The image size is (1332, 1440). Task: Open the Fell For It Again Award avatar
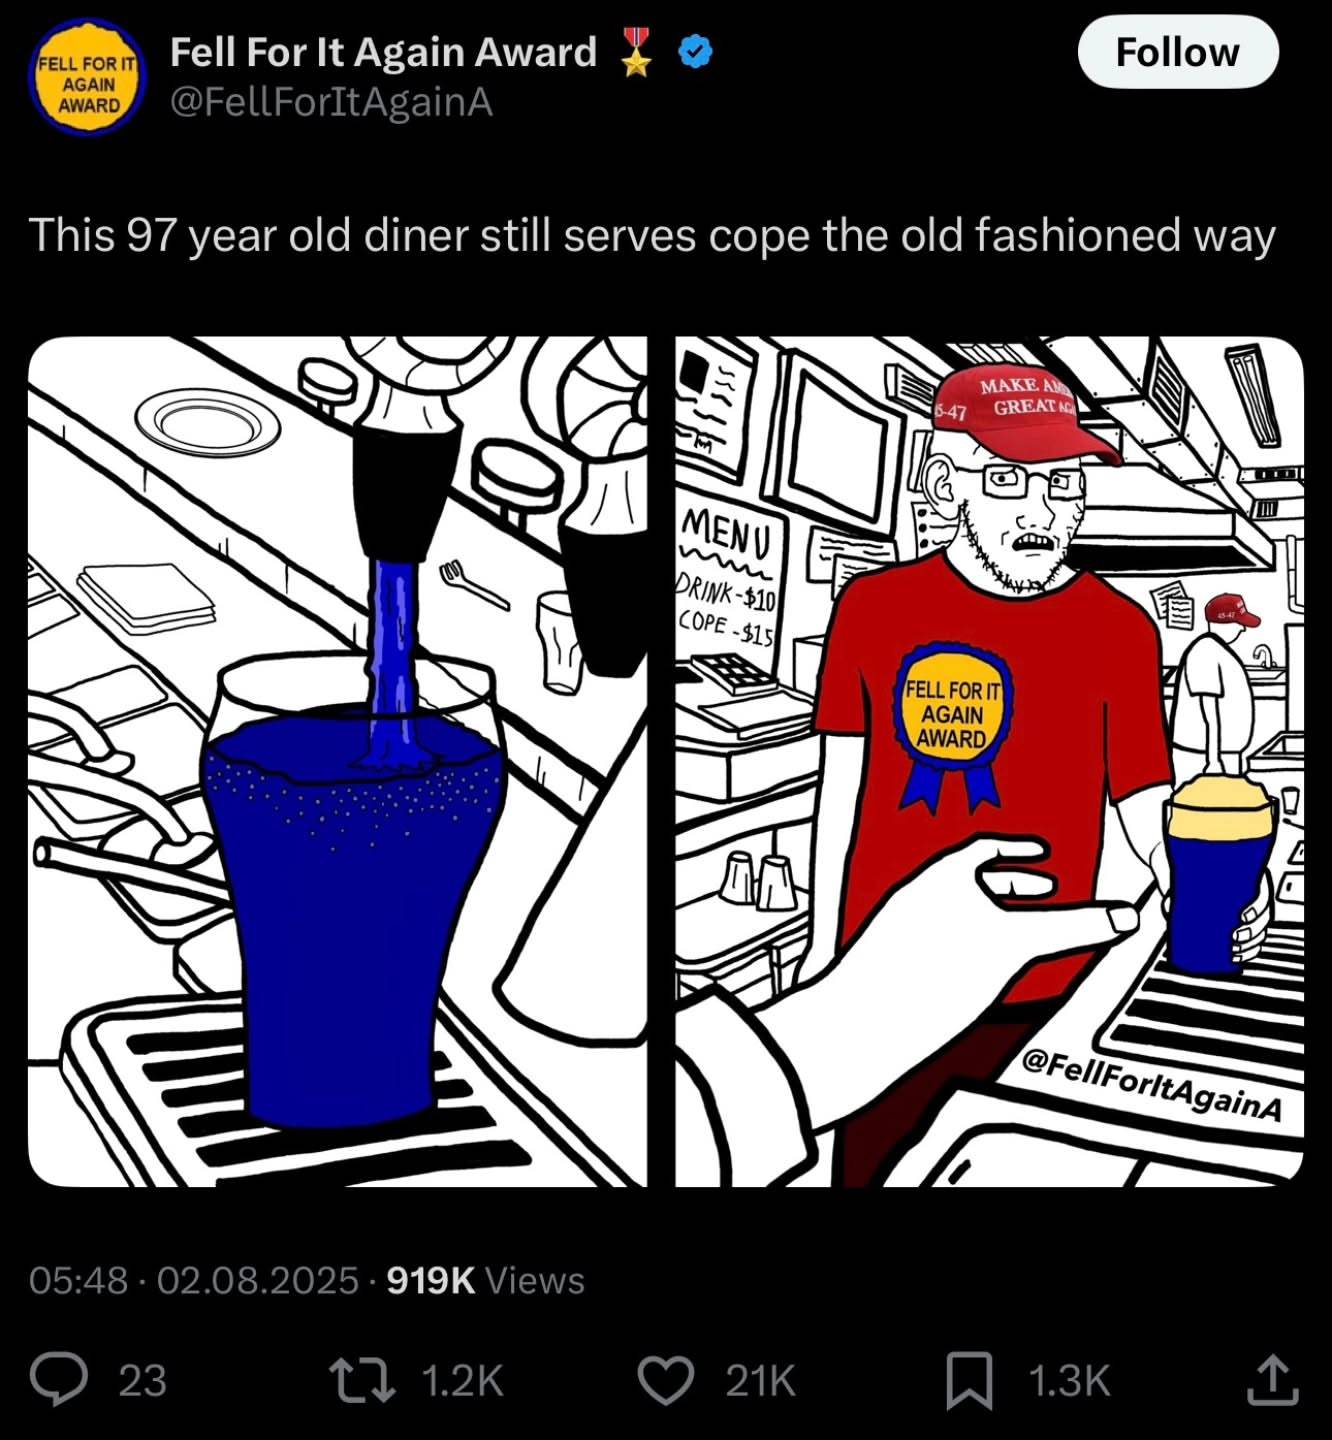click(x=88, y=77)
